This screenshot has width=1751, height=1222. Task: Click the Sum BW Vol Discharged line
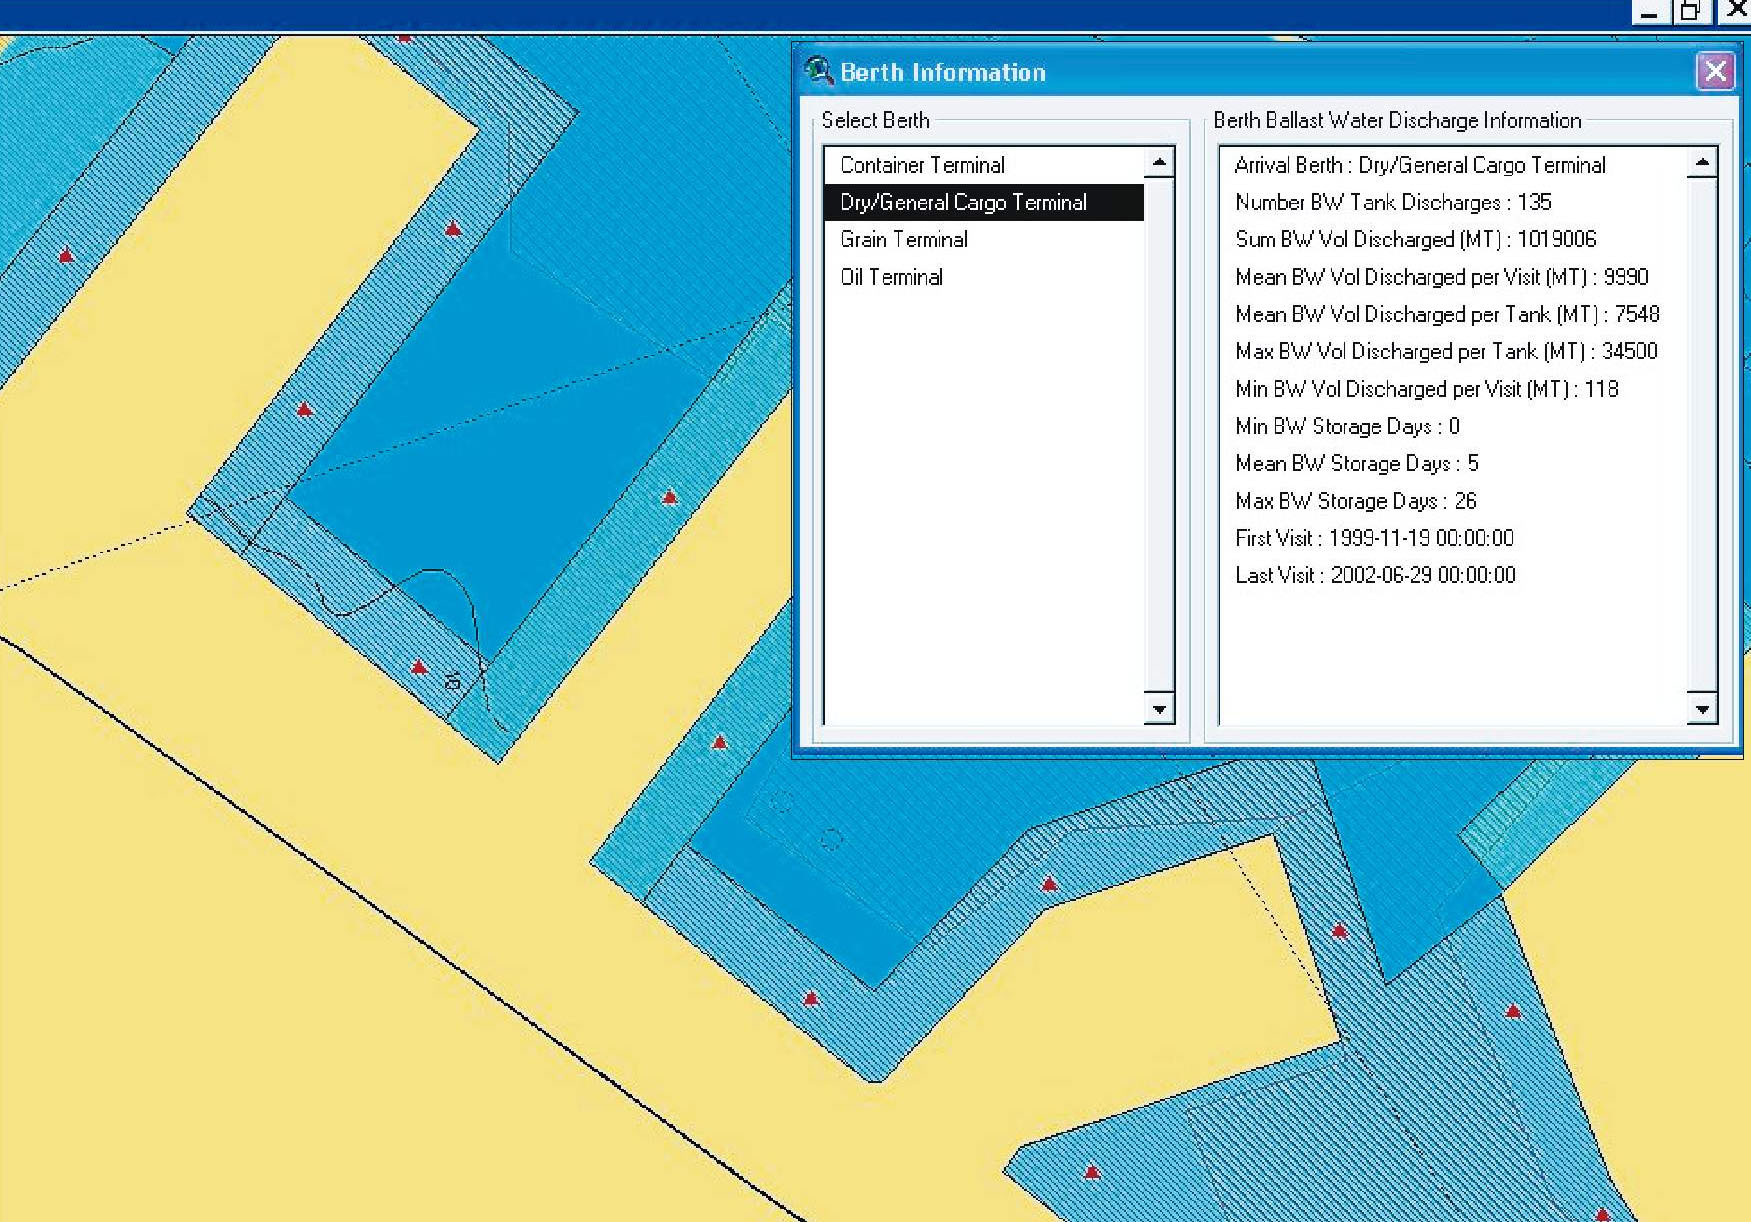[1415, 240]
